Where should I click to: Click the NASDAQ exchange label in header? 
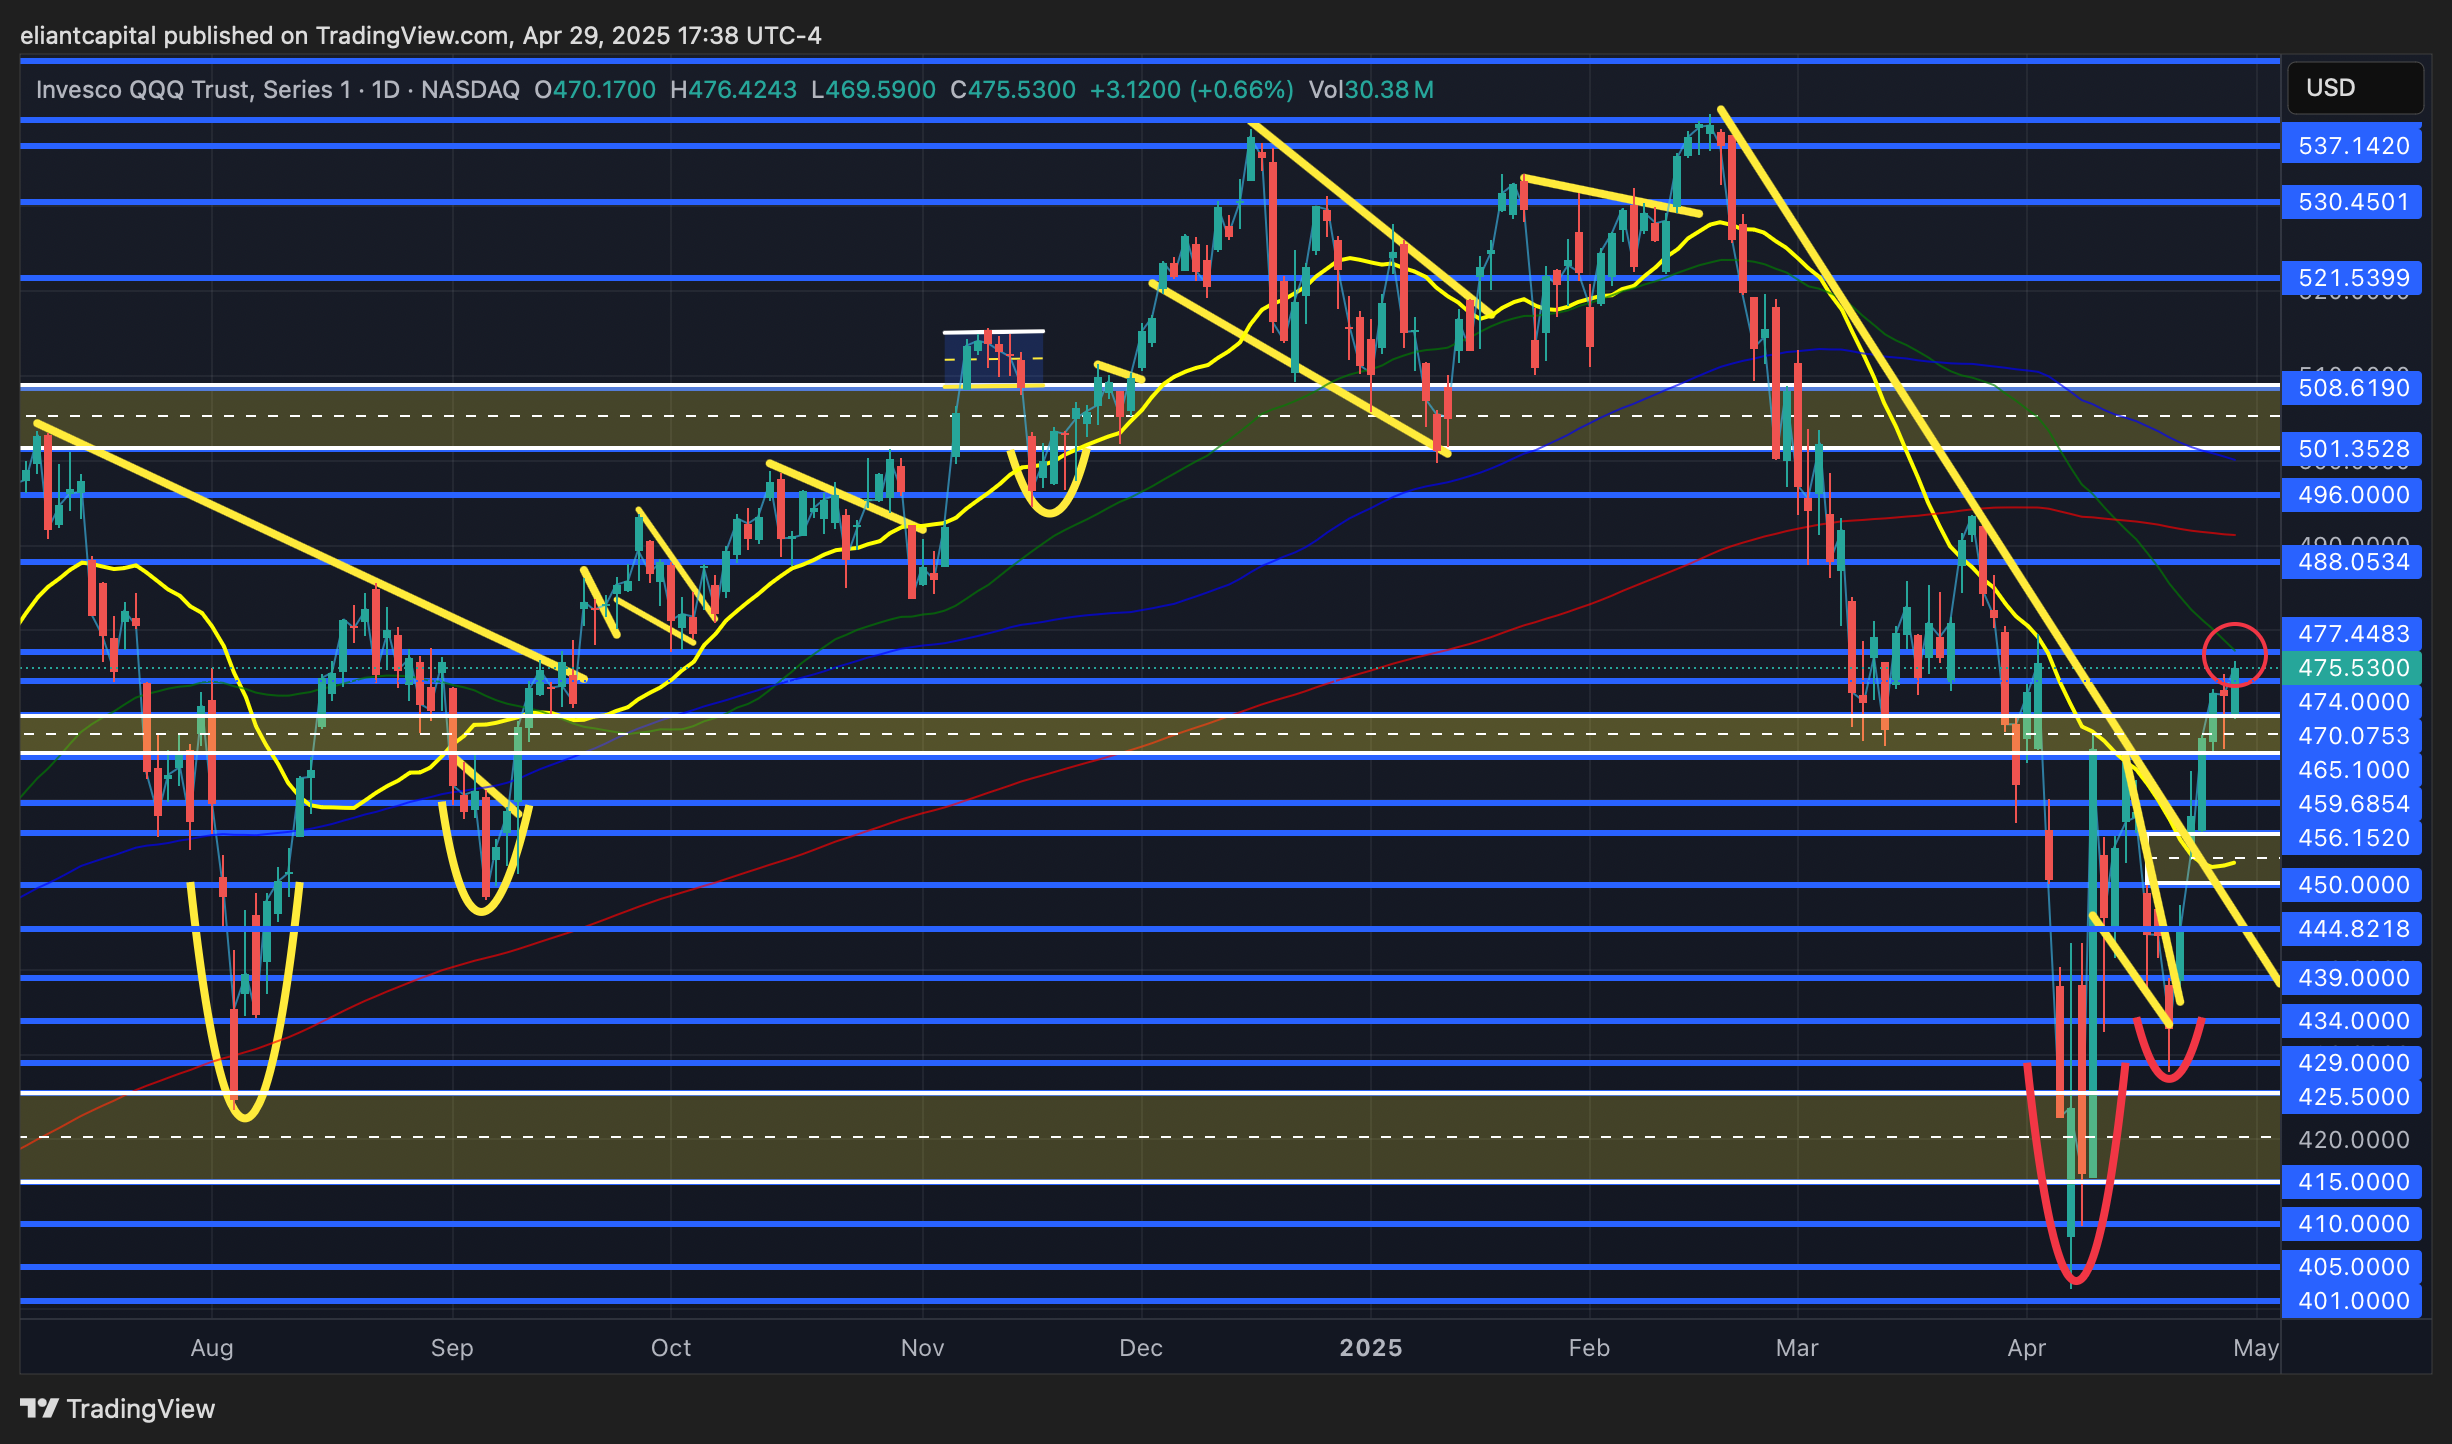coord(470,90)
